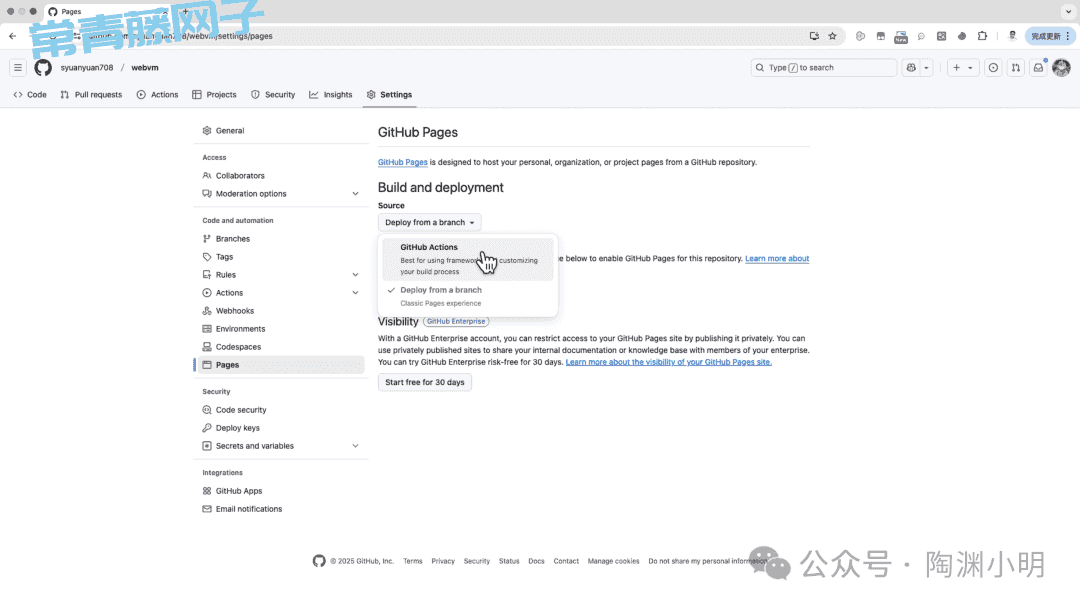Viewport: 1080px width, 608px height.
Task: Open the user avatar menu
Action: (1061, 67)
